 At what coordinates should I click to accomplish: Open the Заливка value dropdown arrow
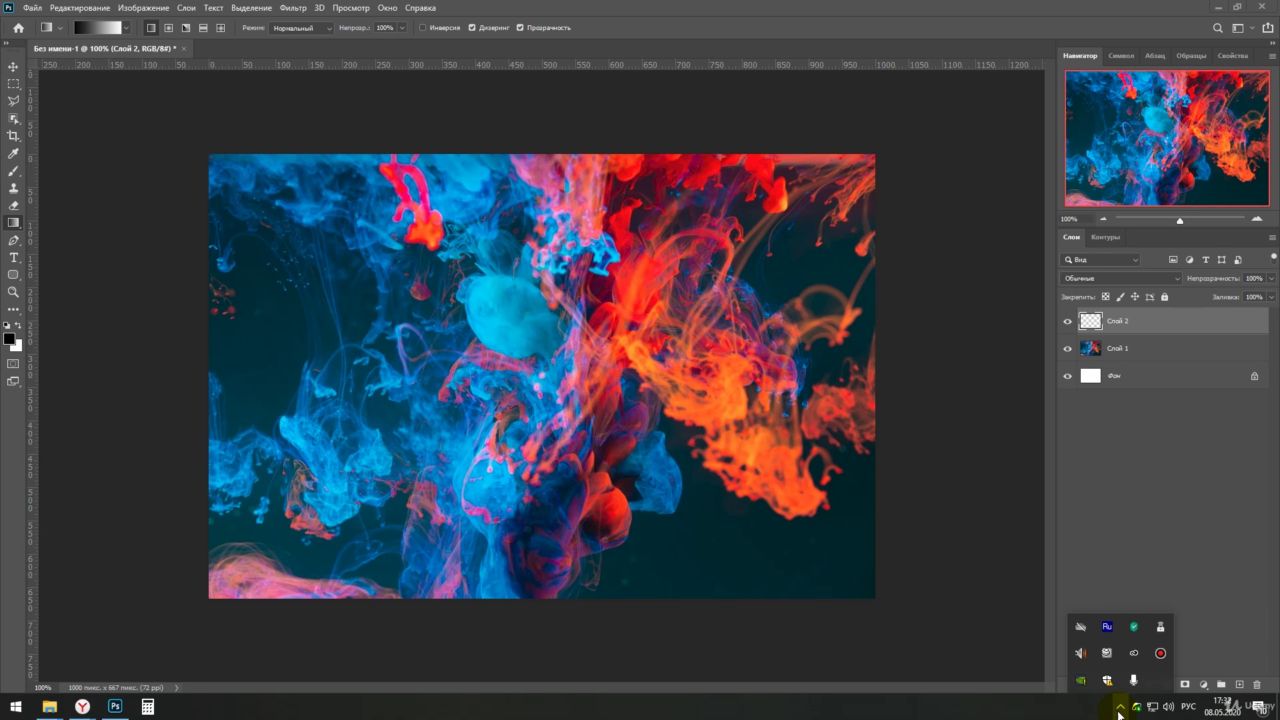1271,297
